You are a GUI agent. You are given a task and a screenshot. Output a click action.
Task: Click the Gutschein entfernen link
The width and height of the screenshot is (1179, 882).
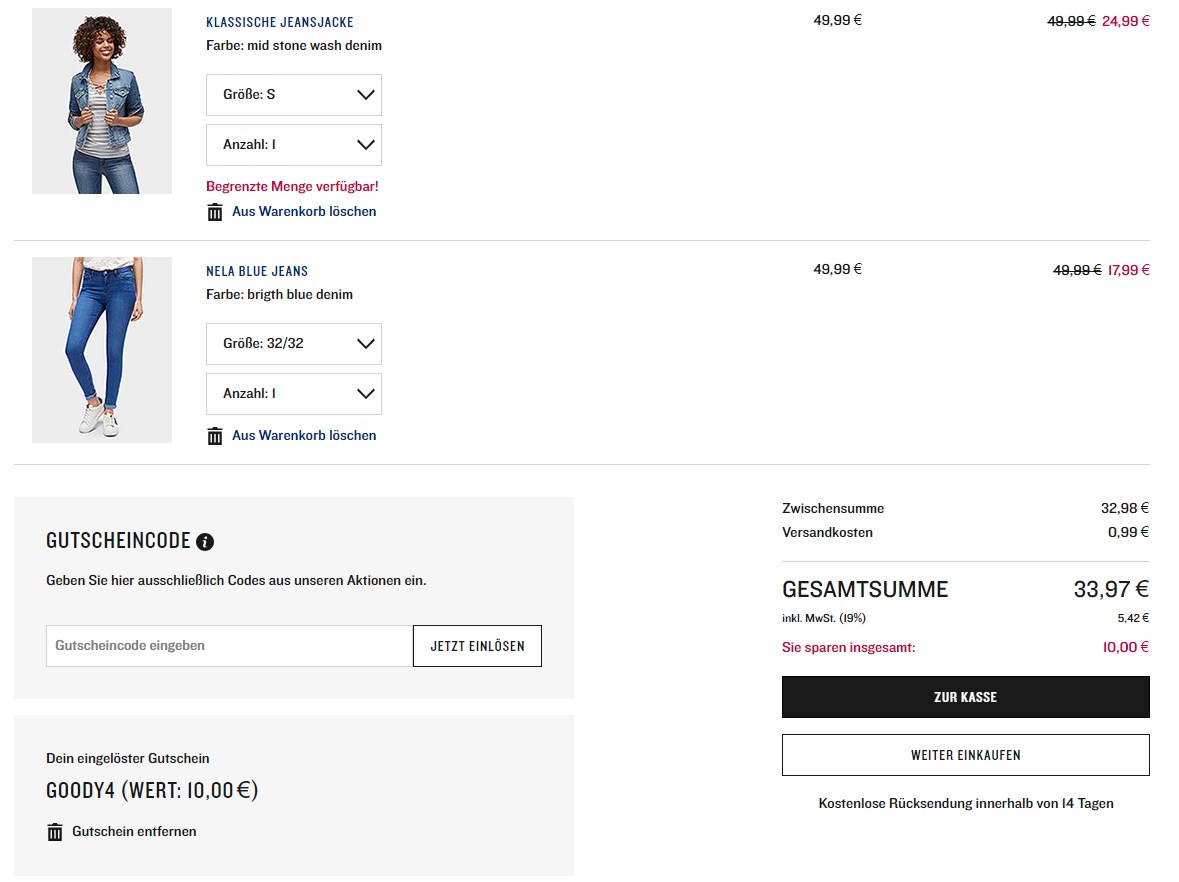coord(134,832)
